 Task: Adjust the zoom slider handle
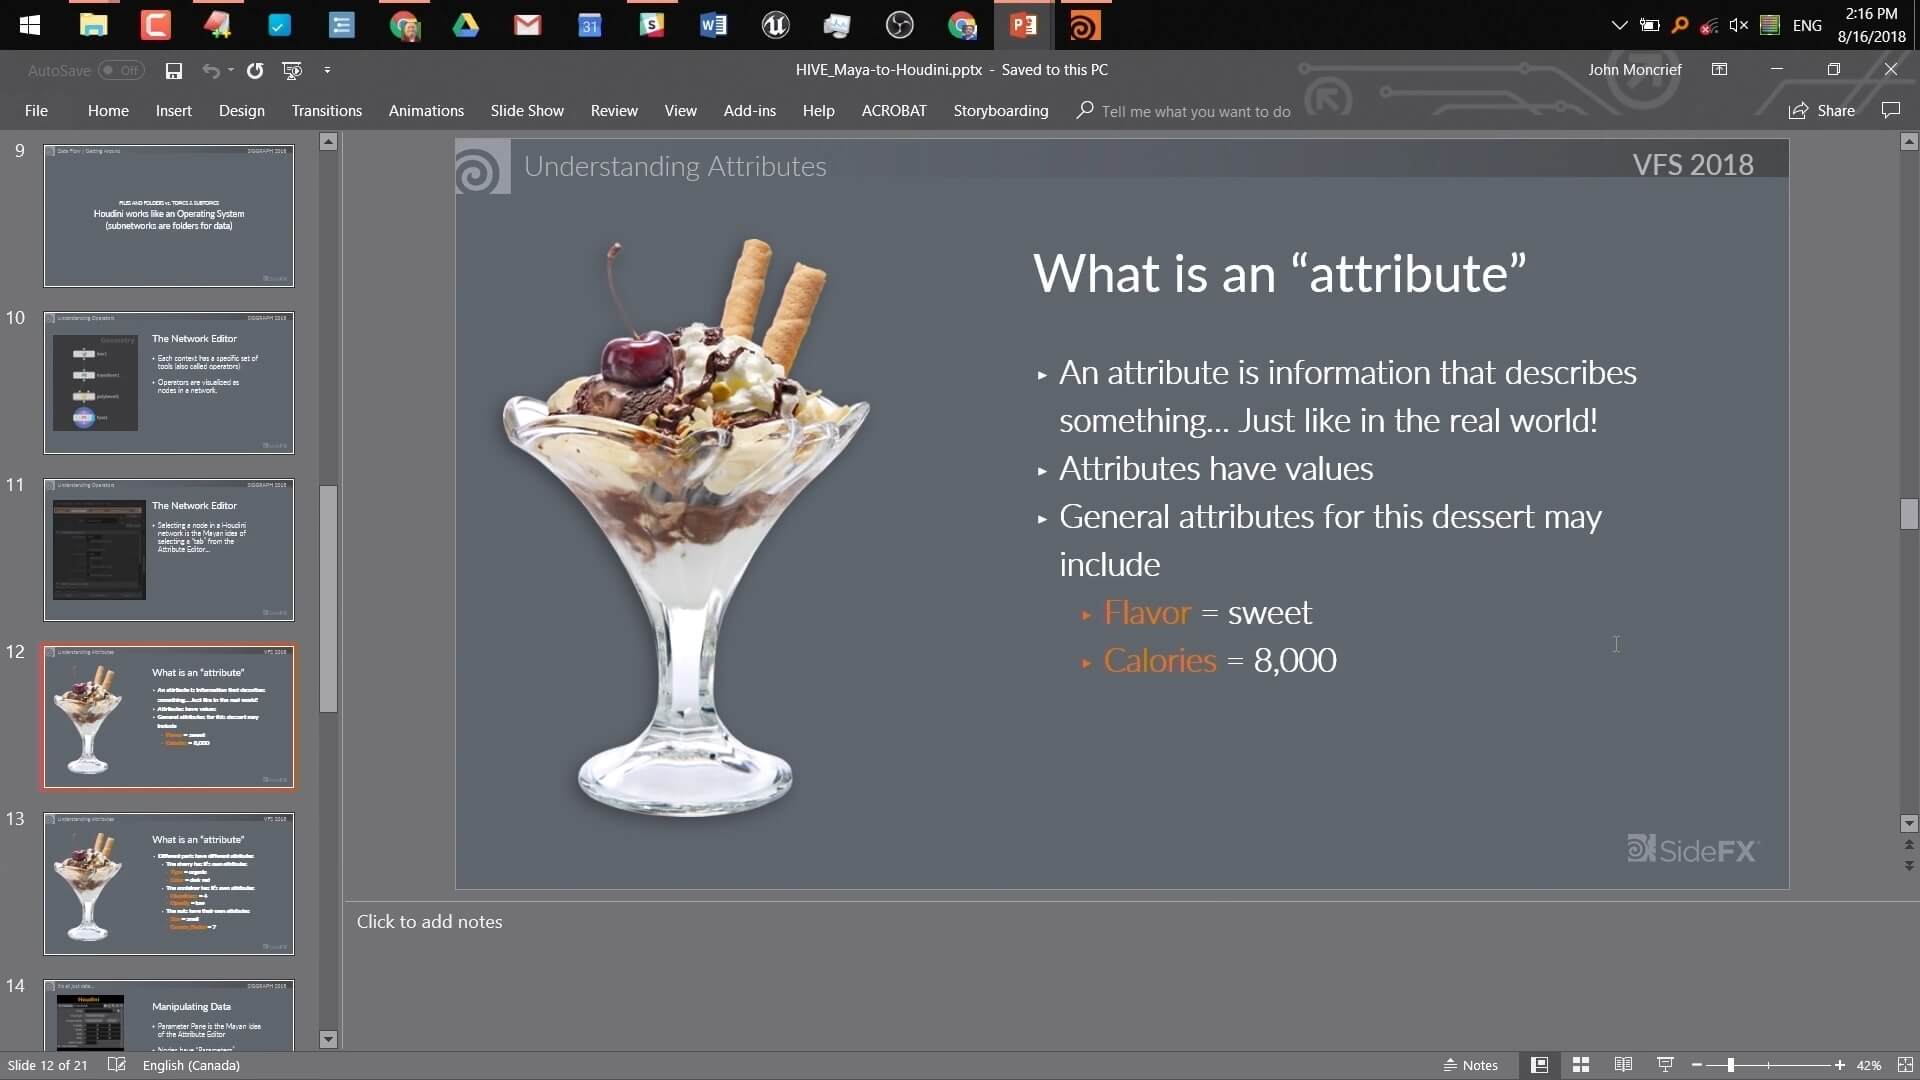click(1730, 1066)
